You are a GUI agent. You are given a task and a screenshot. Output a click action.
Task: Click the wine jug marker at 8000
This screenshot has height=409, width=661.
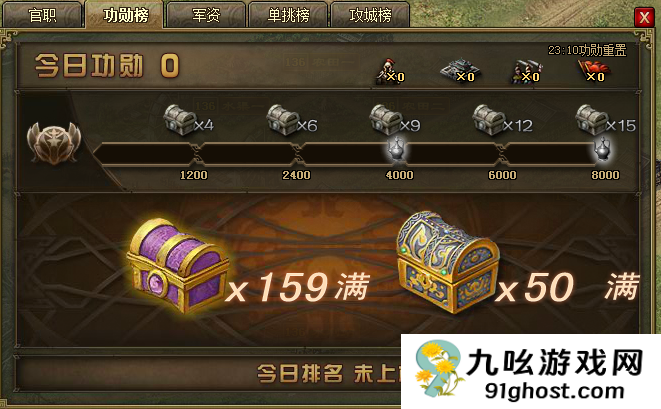[603, 149]
